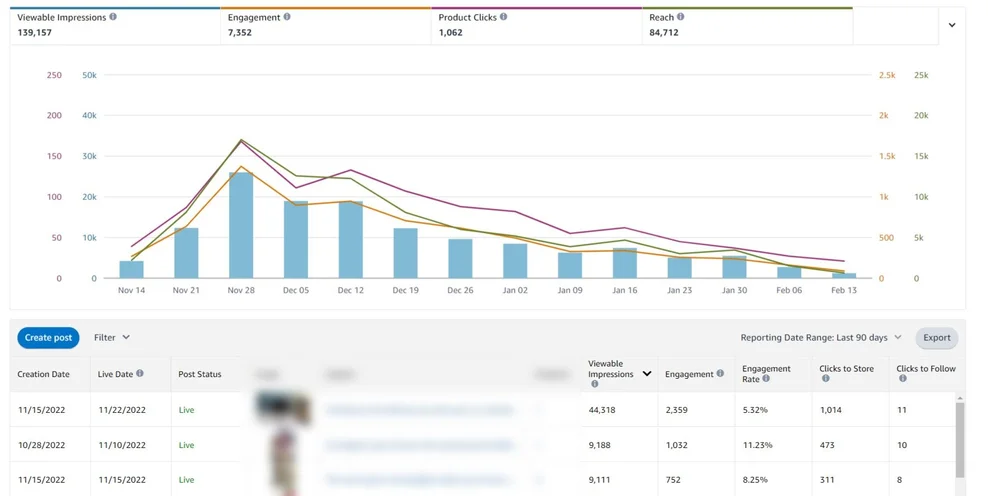Click the 5.32% engagement rate cell
Image resolution: width=1000 pixels, height=496 pixels.
tap(754, 410)
